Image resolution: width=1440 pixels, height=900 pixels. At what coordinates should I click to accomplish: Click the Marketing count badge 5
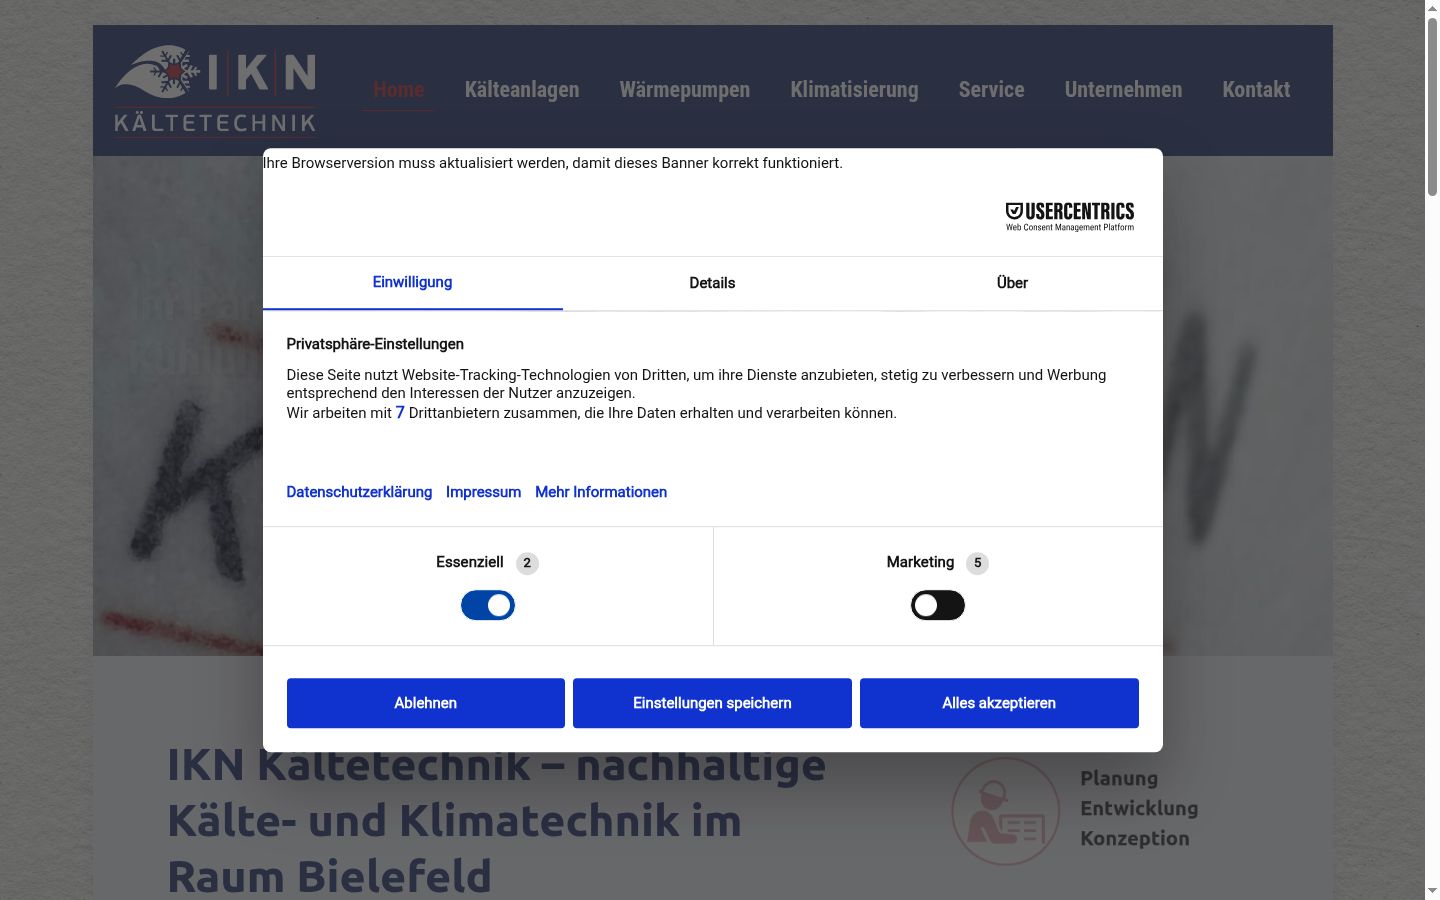[978, 563]
